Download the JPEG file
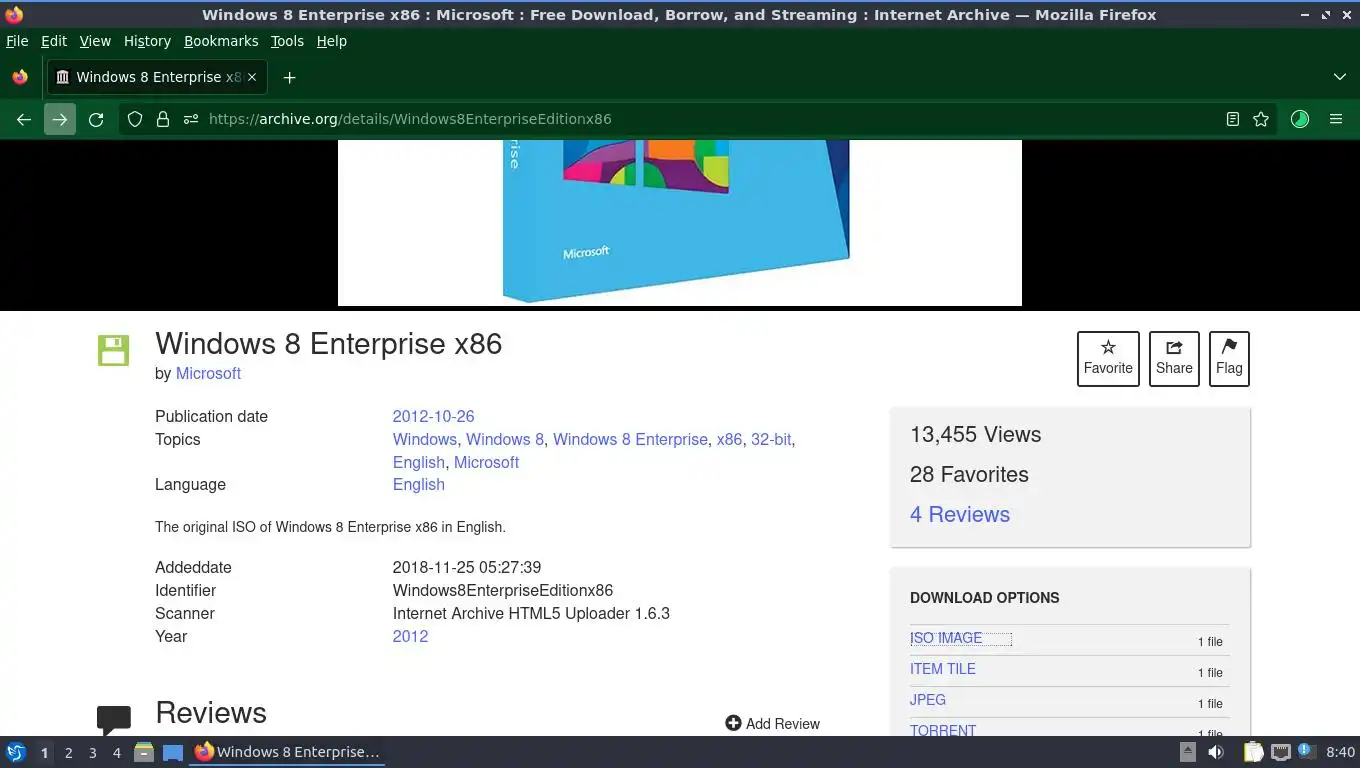The height and width of the screenshot is (768, 1360). [x=928, y=700]
